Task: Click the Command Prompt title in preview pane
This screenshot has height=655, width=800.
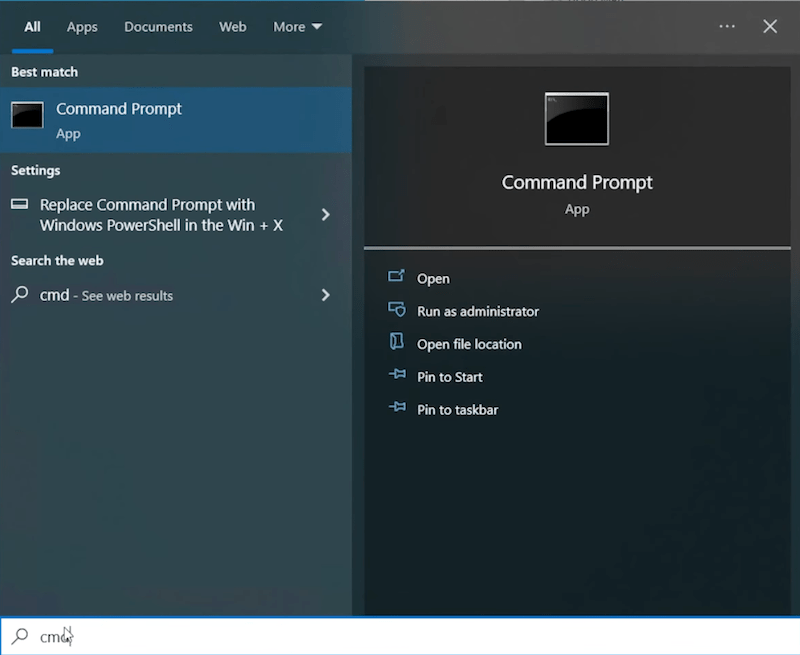Action: click(x=577, y=183)
